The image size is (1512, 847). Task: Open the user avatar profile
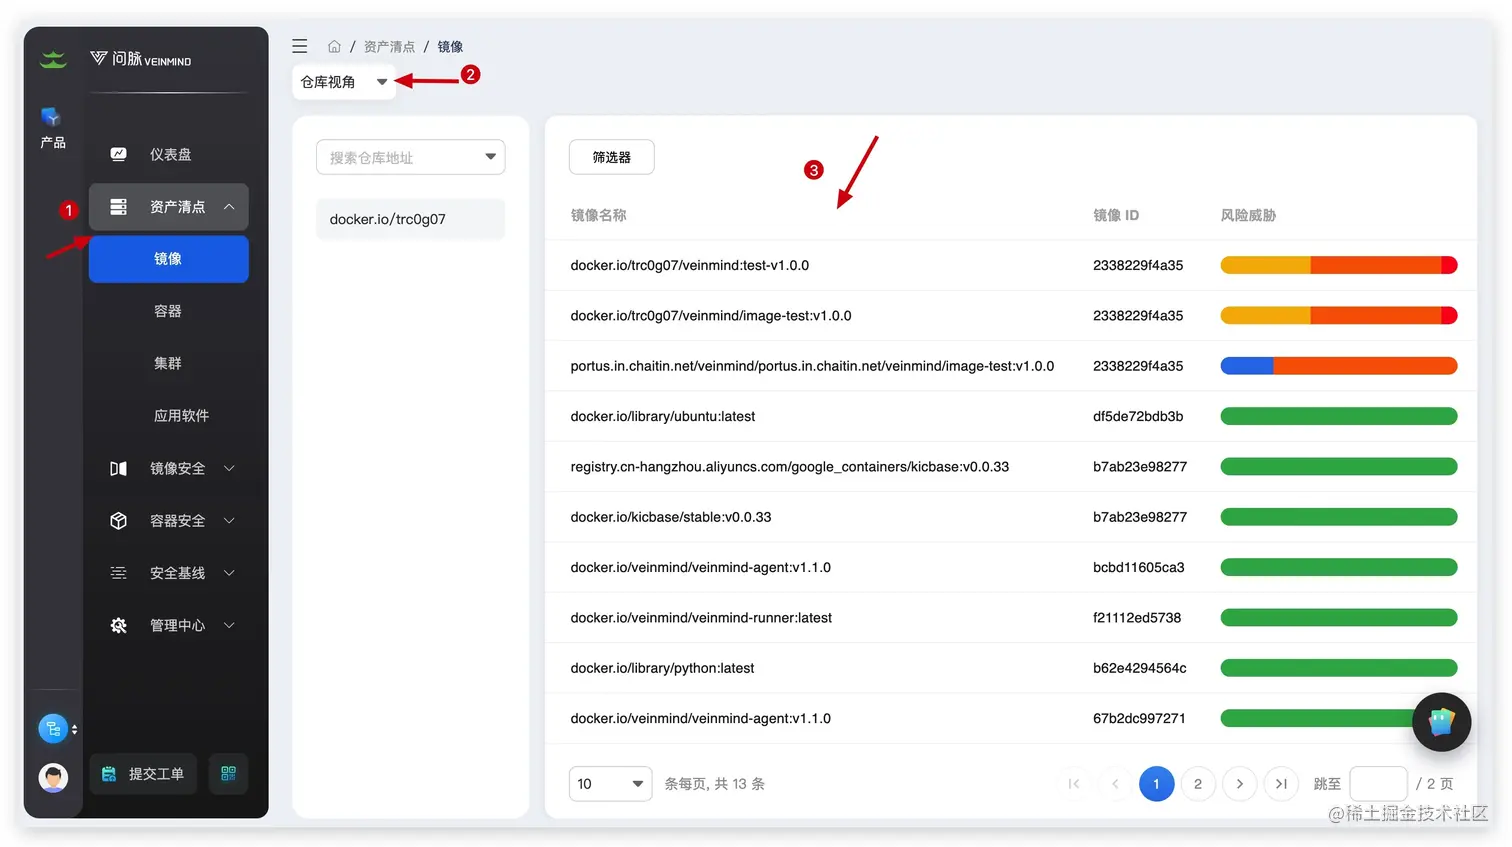click(53, 777)
